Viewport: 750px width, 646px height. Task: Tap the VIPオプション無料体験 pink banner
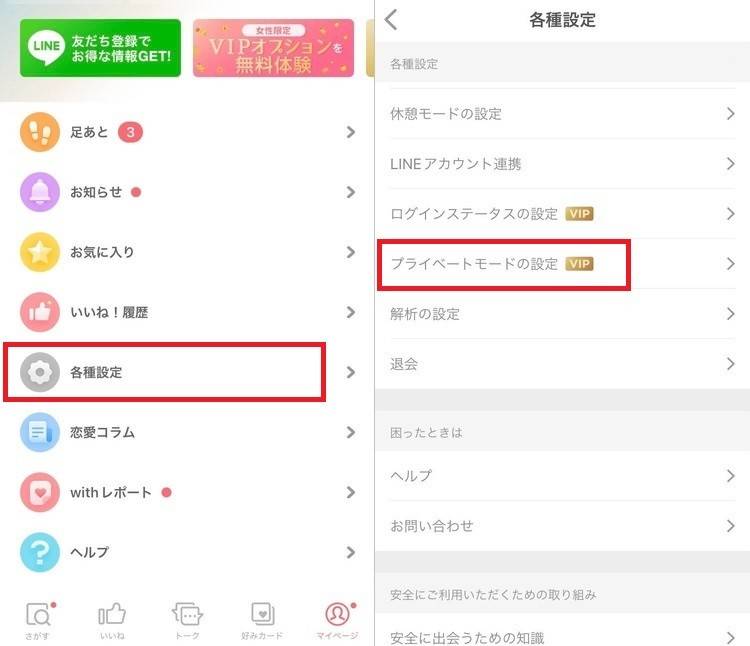coord(274,48)
